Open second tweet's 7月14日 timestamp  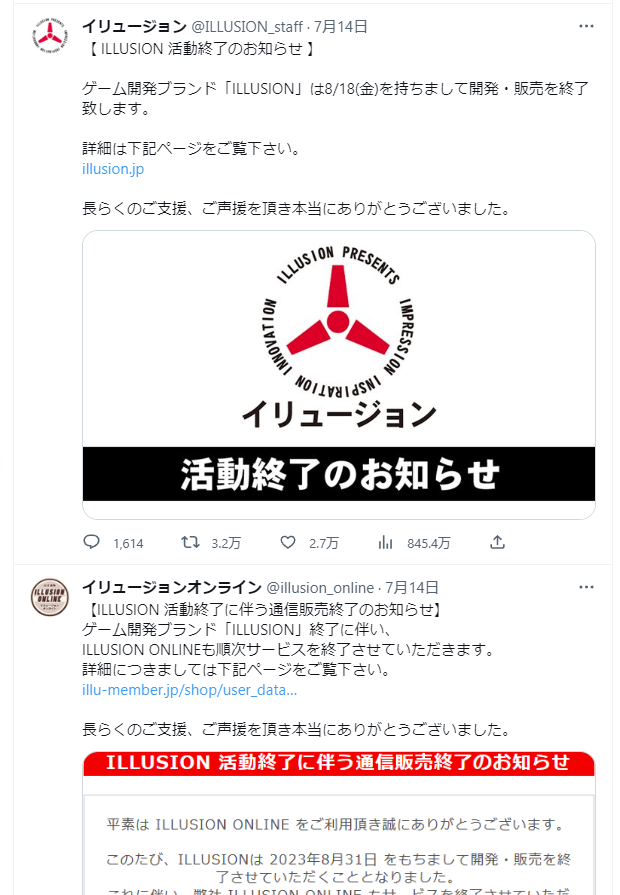[x=412, y=588]
